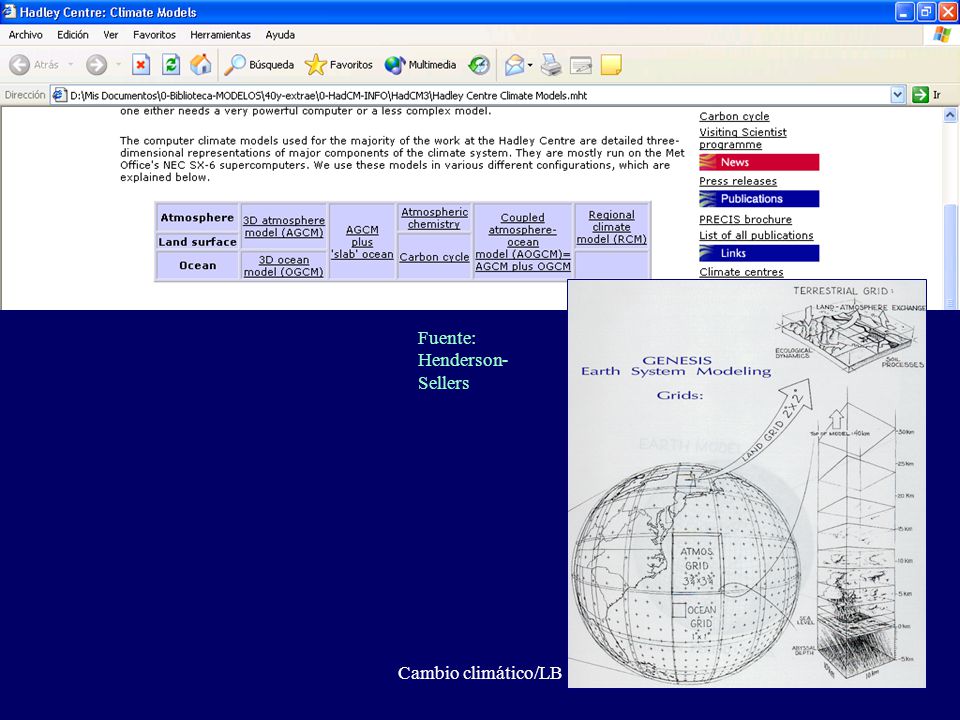Open the Climate centres link
This screenshot has width=960, height=720.
(x=741, y=272)
